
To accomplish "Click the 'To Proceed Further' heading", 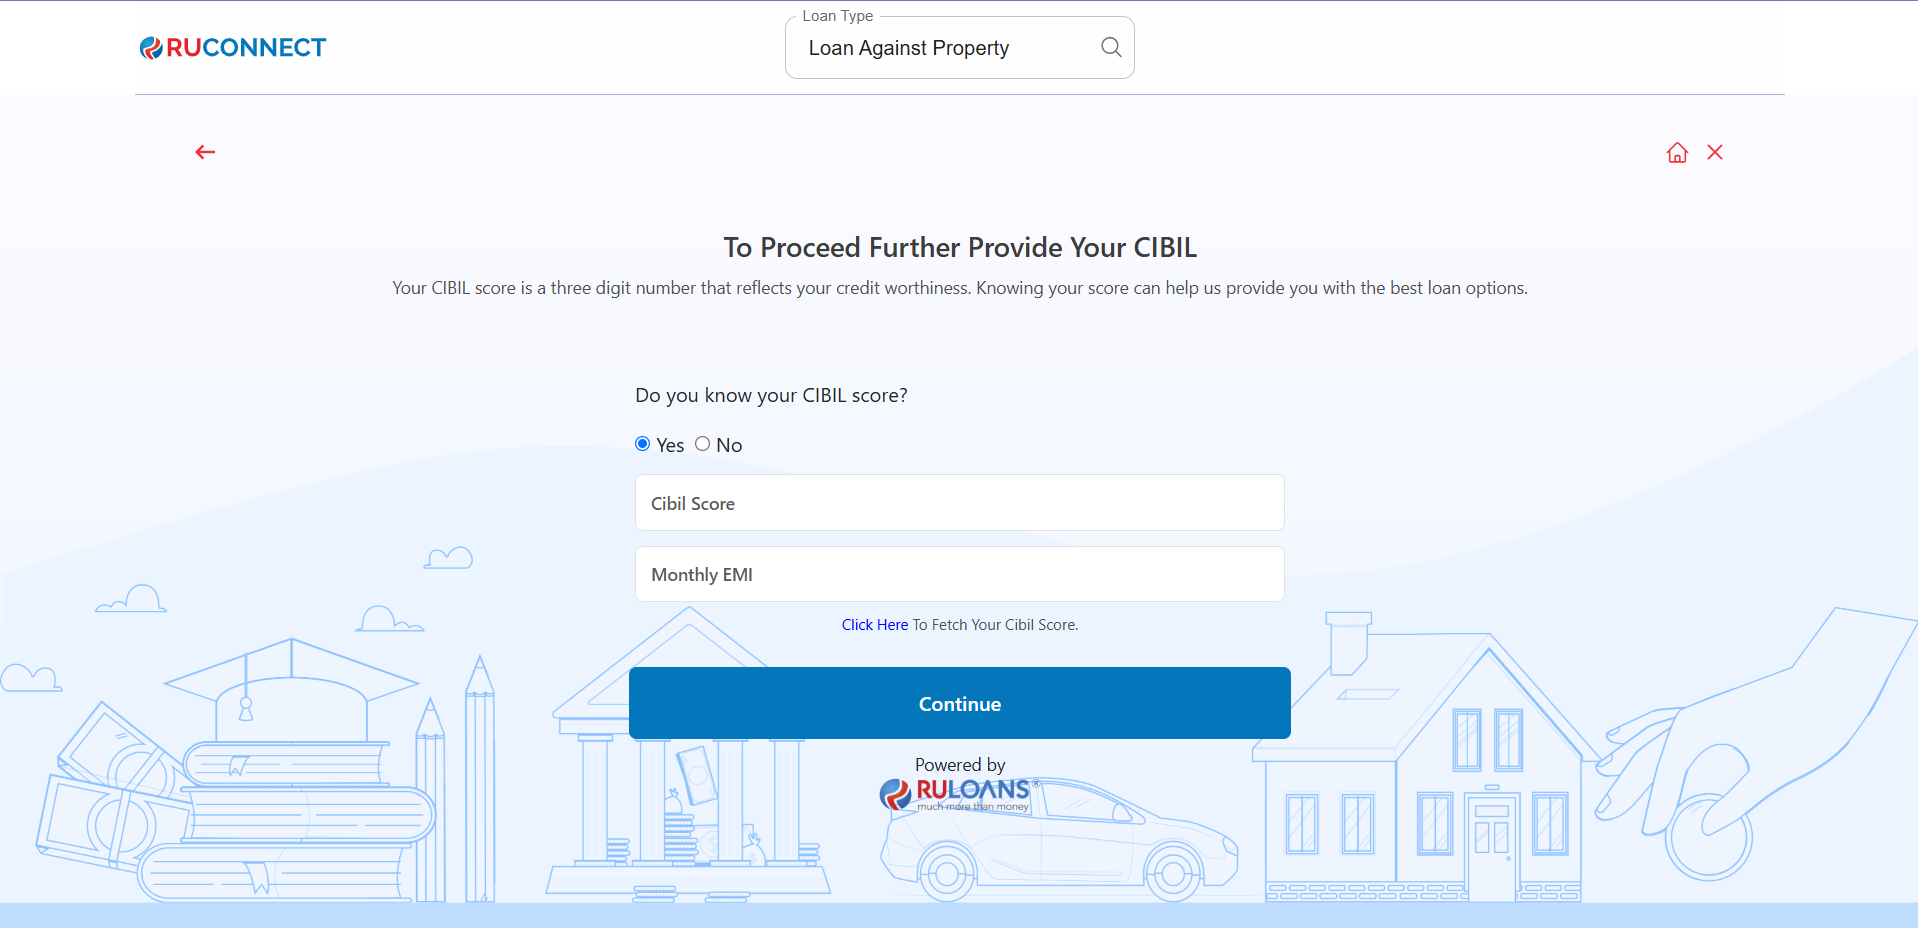I will pos(959,247).
